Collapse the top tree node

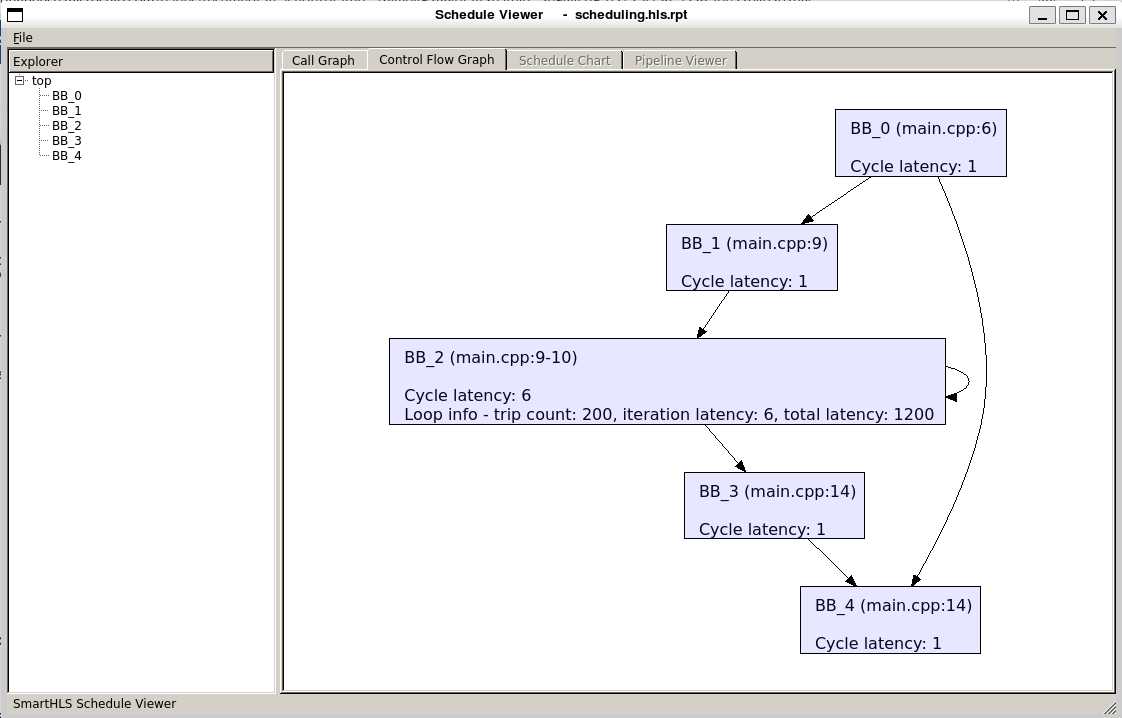(x=19, y=81)
